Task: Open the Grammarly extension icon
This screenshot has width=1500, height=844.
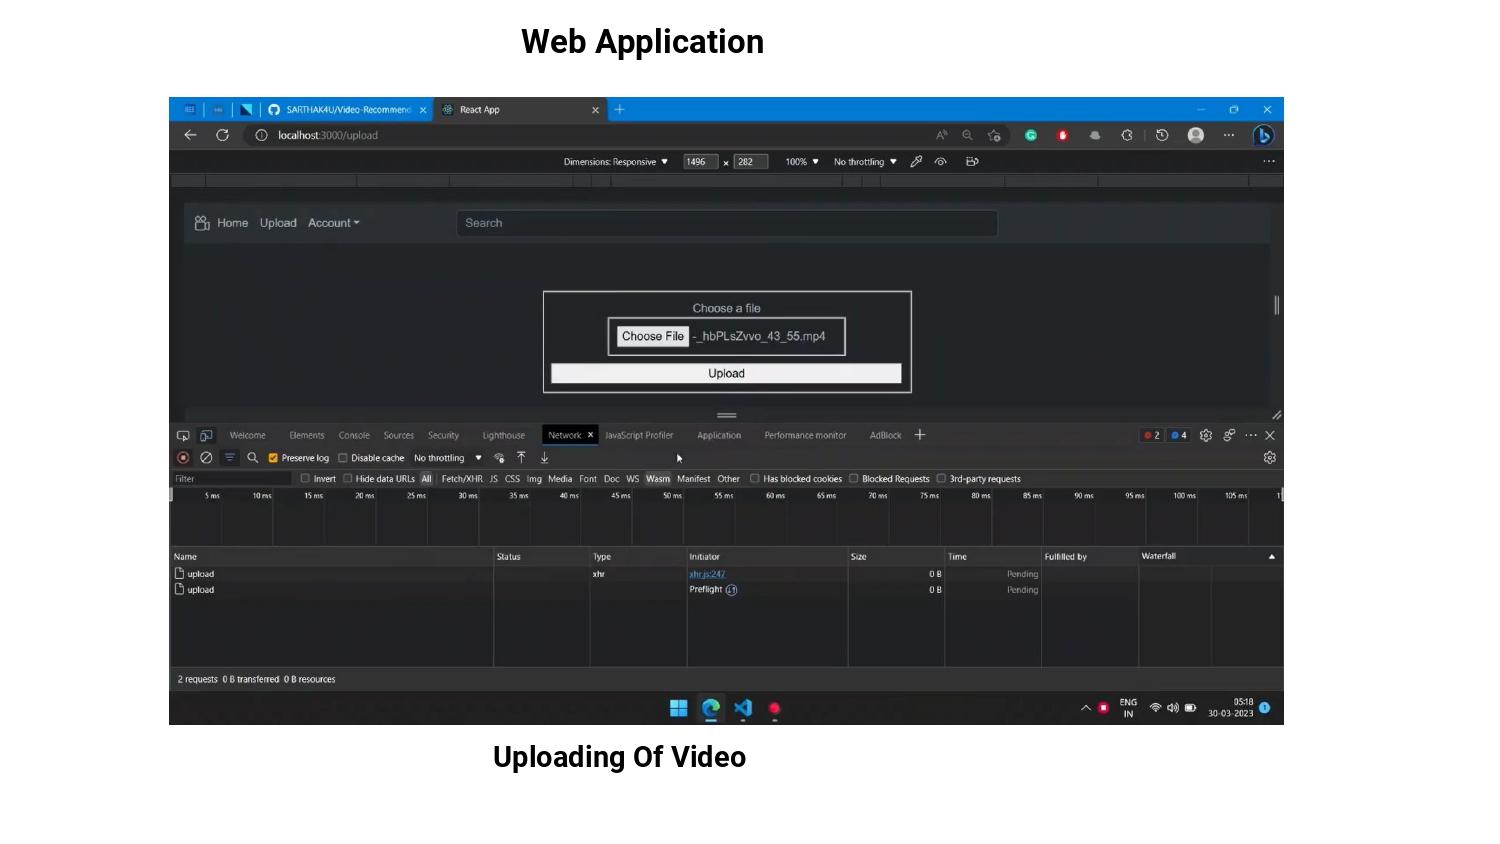Action: 1031,134
